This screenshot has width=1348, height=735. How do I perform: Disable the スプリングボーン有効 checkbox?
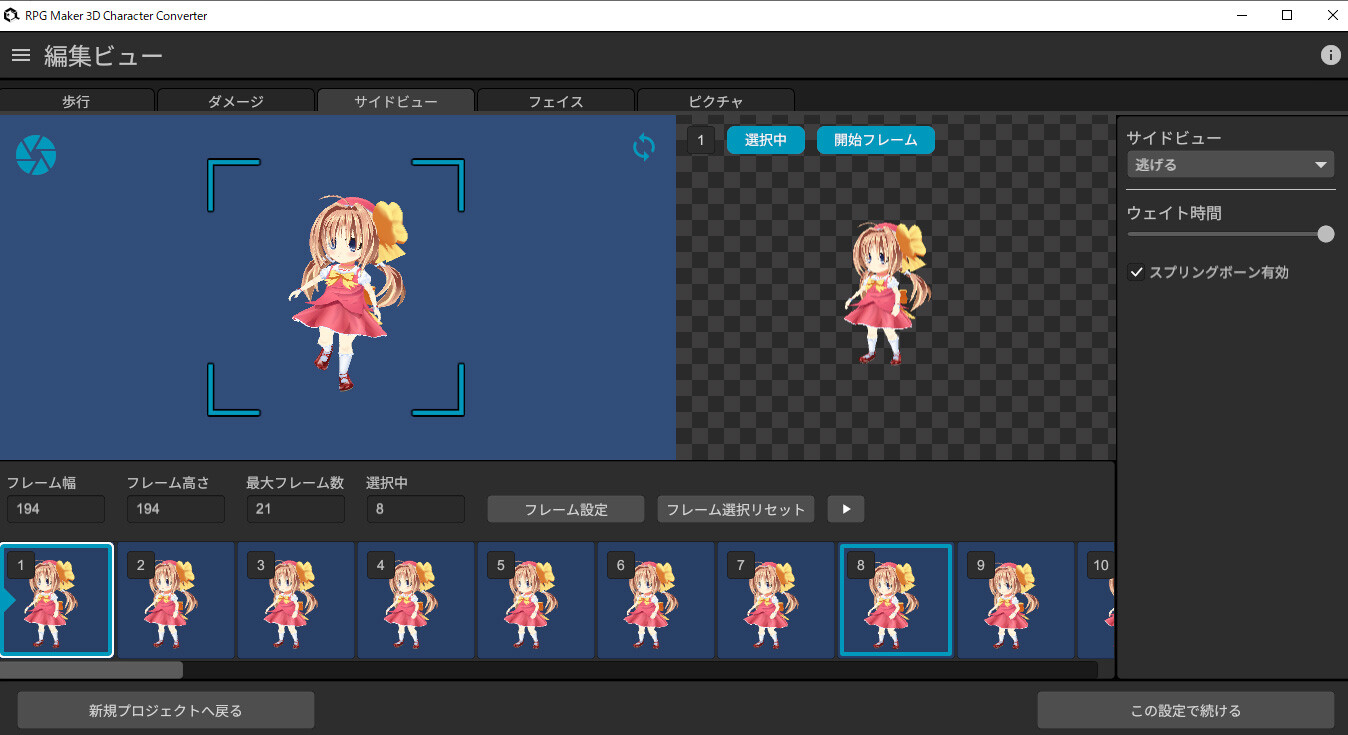click(1135, 271)
